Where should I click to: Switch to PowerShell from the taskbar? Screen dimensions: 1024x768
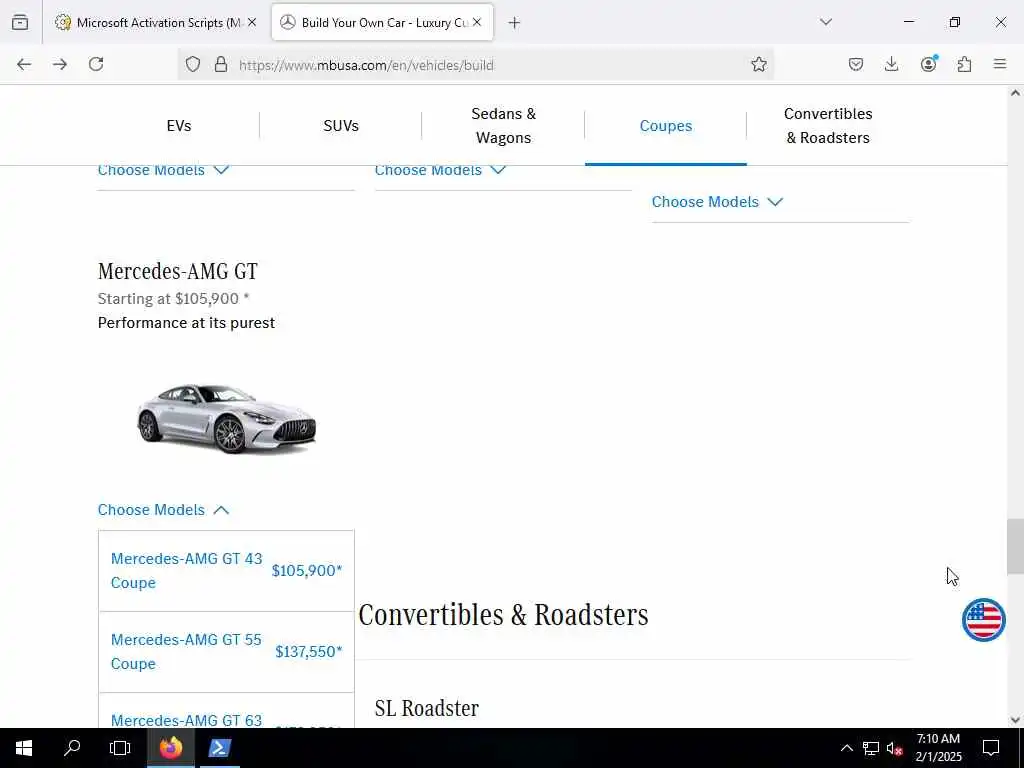(x=219, y=748)
